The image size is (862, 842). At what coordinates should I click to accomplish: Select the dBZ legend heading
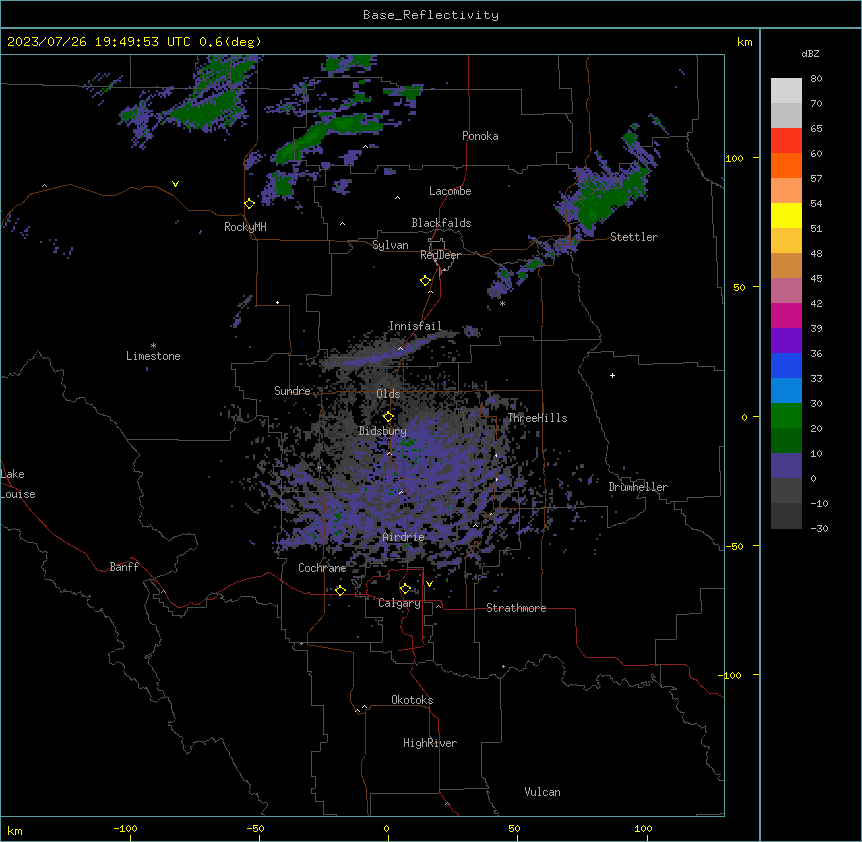(810, 53)
